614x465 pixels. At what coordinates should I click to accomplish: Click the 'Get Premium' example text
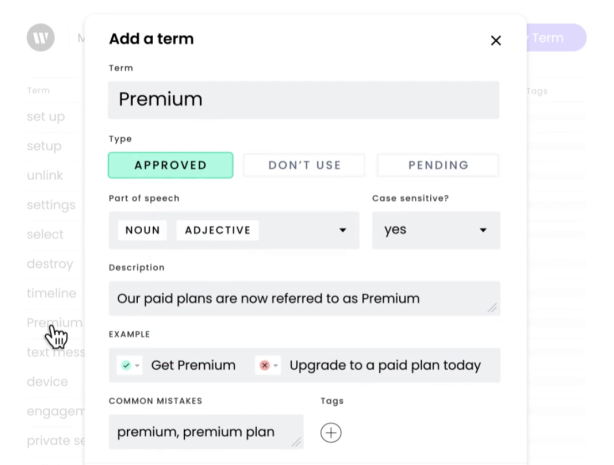(193, 365)
